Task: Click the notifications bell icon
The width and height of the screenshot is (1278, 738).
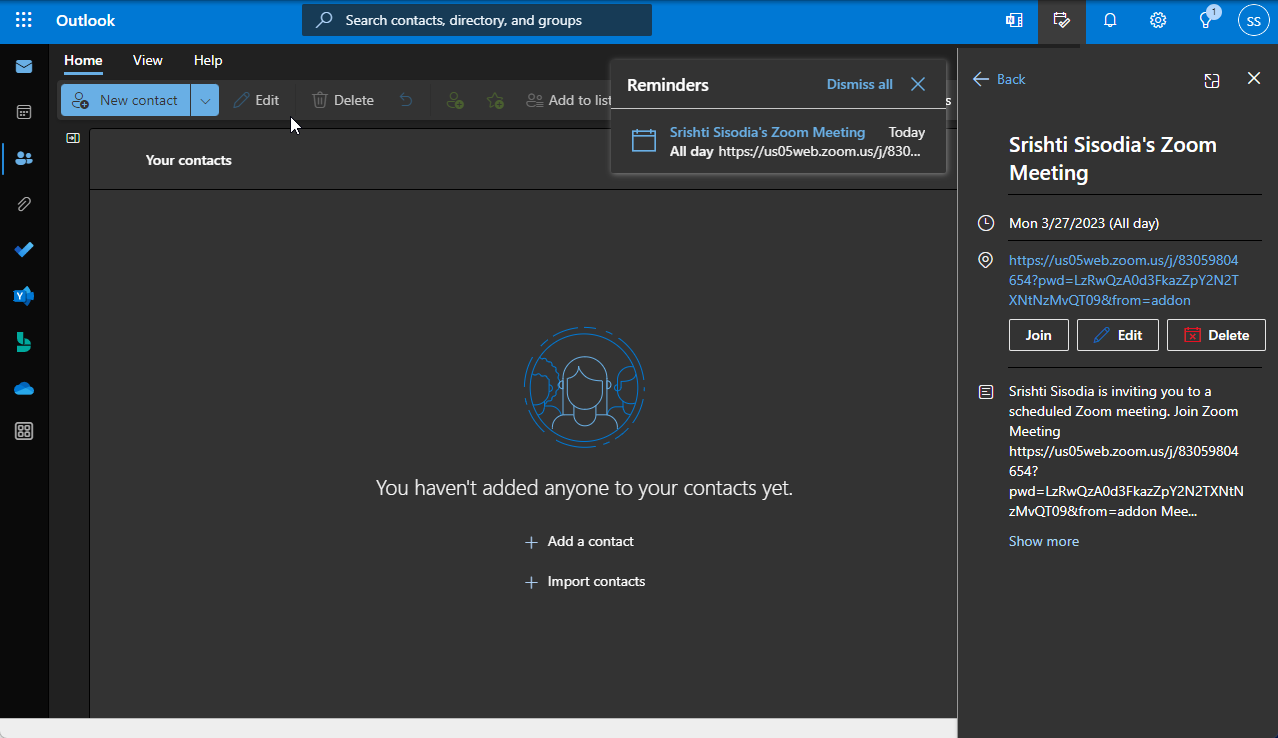Action: point(1110,20)
